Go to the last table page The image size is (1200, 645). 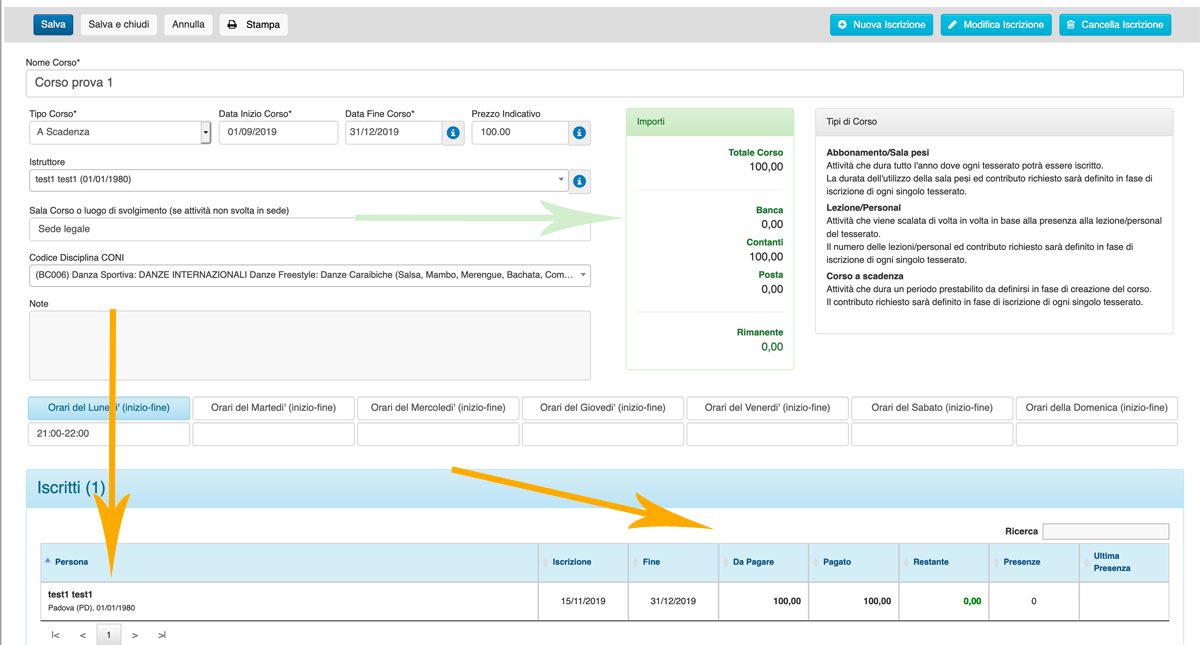(x=161, y=635)
